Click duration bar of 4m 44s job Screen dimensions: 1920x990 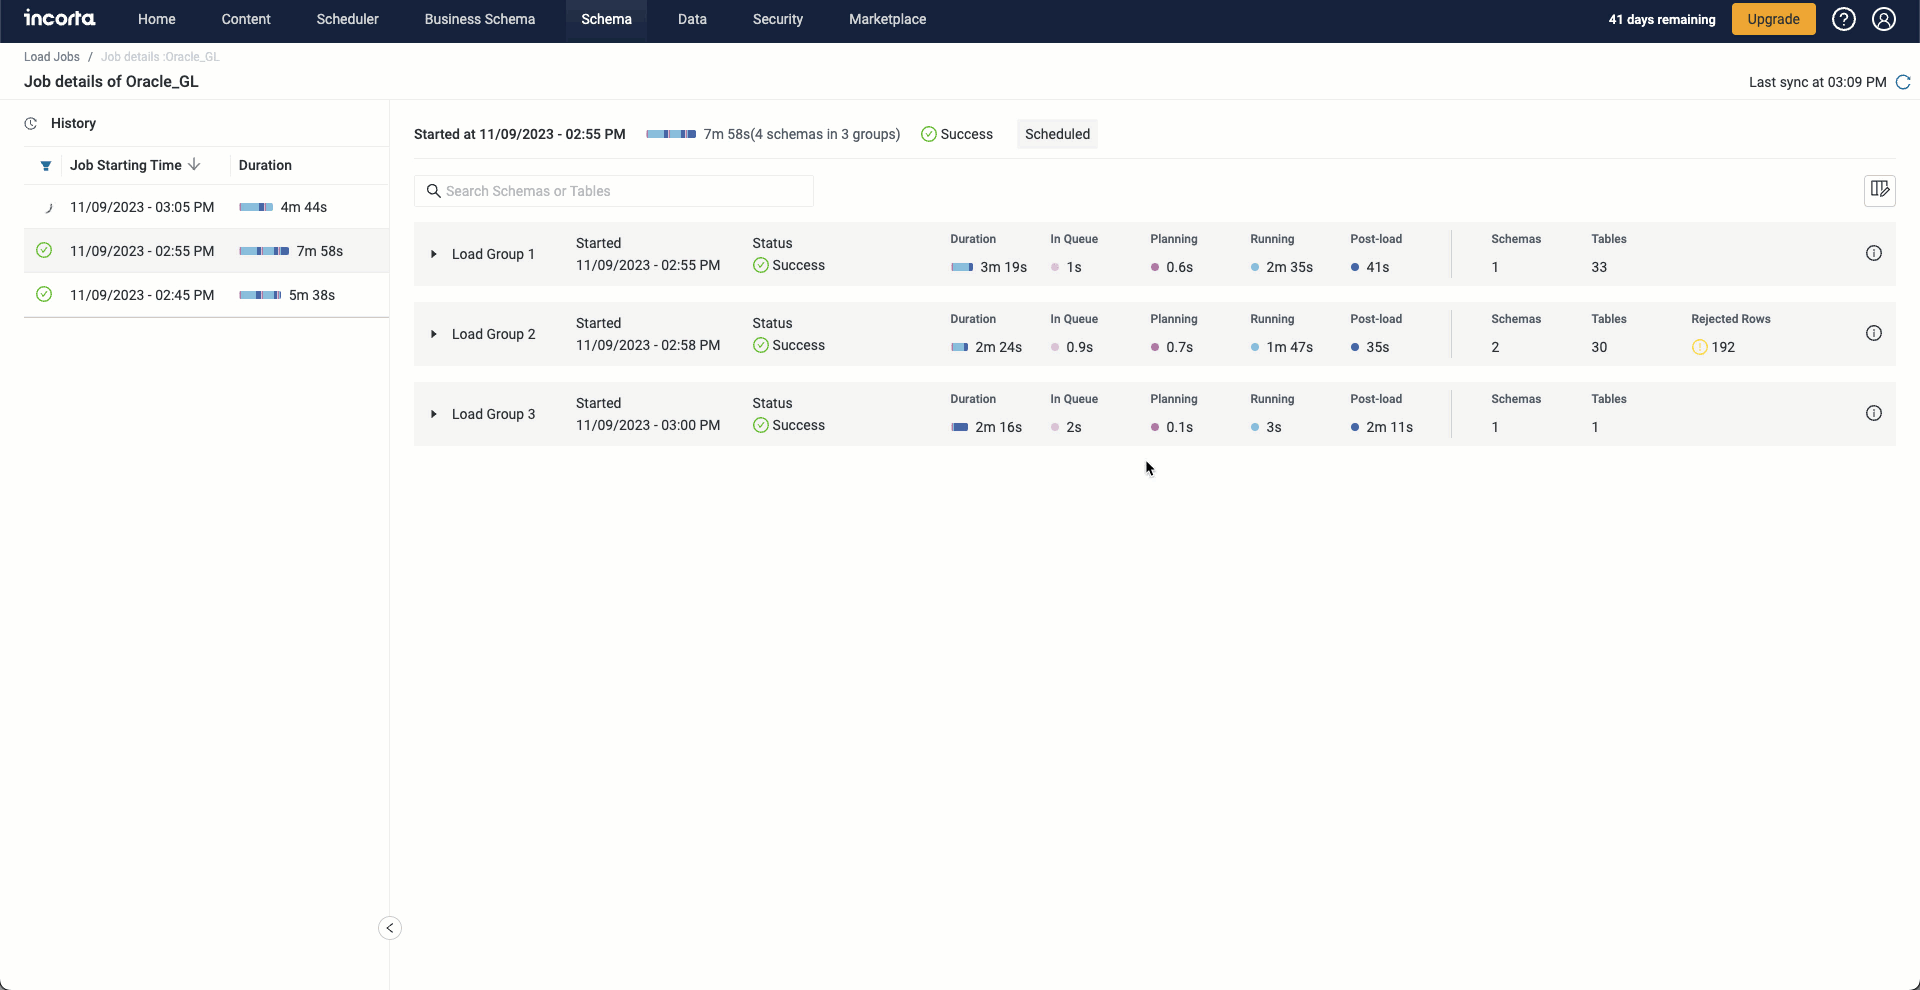point(256,207)
